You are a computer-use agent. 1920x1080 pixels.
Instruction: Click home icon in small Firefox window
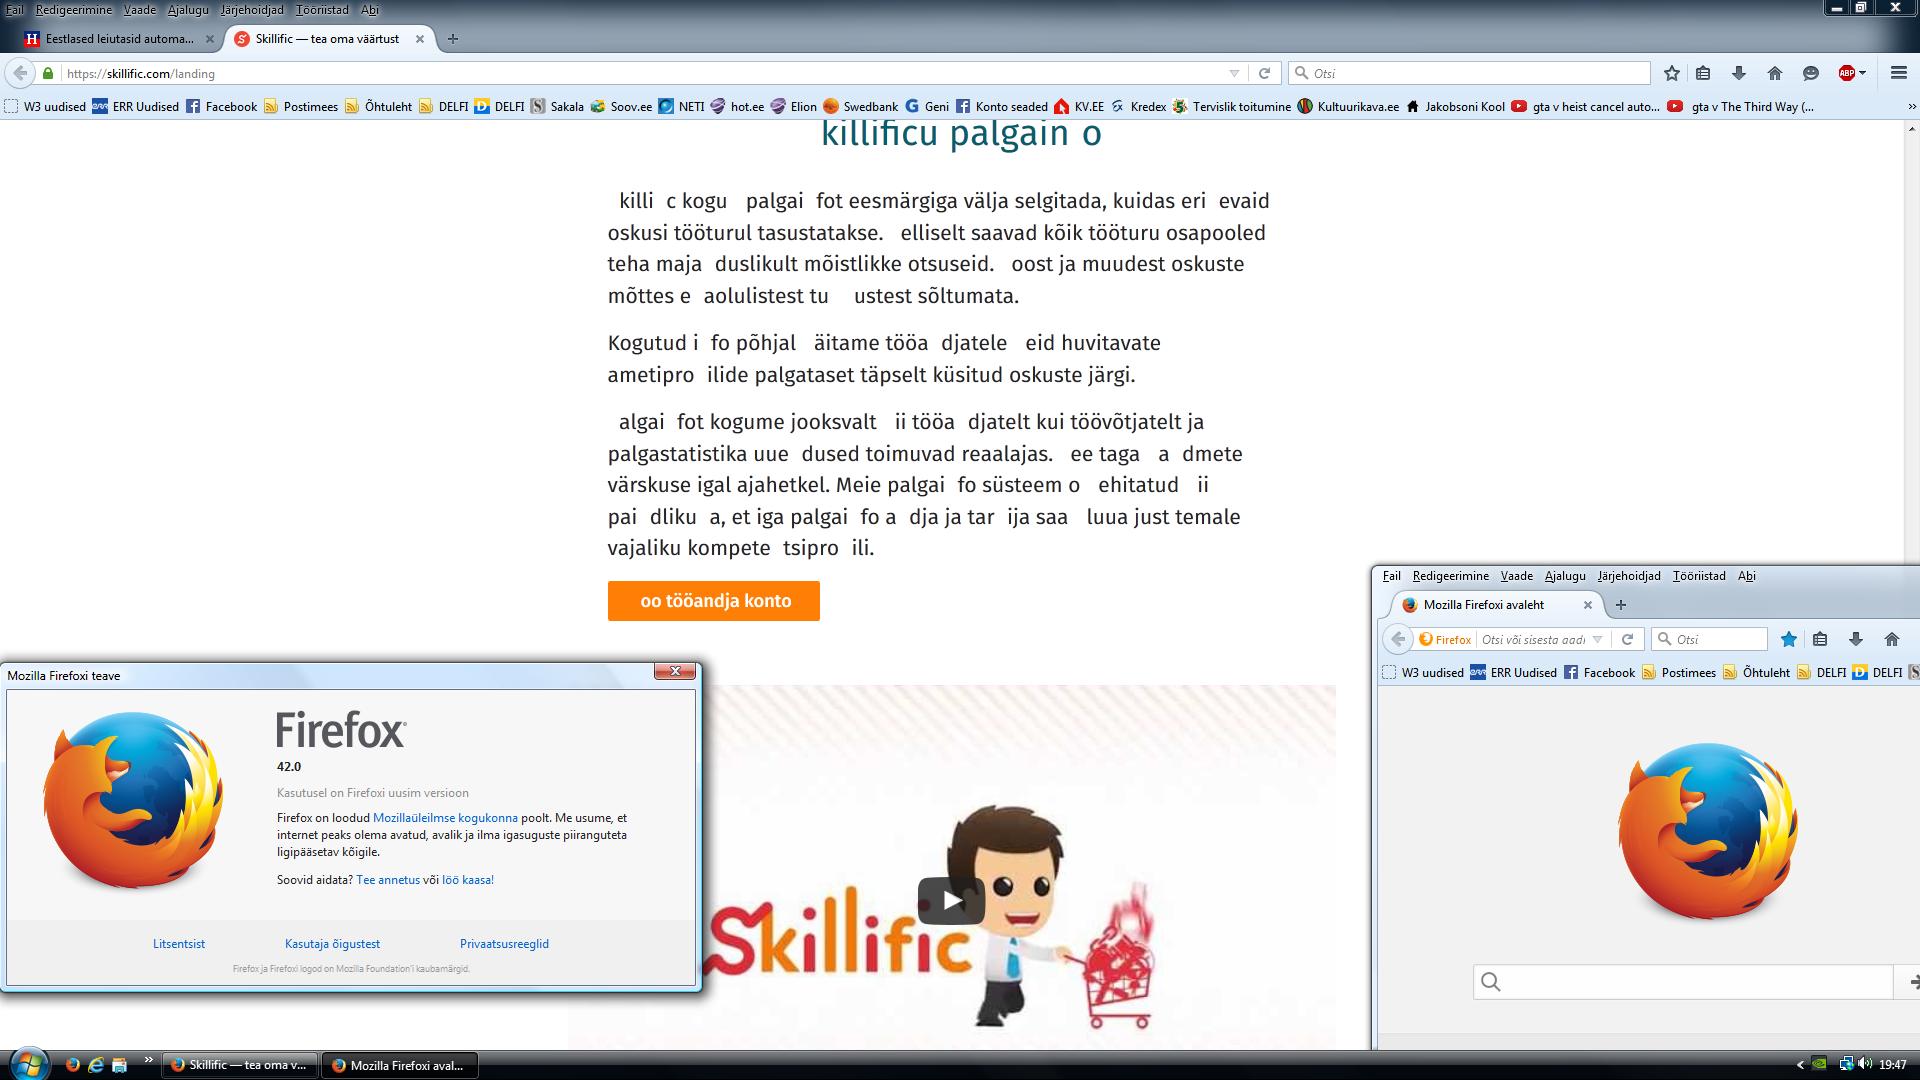tap(1891, 639)
